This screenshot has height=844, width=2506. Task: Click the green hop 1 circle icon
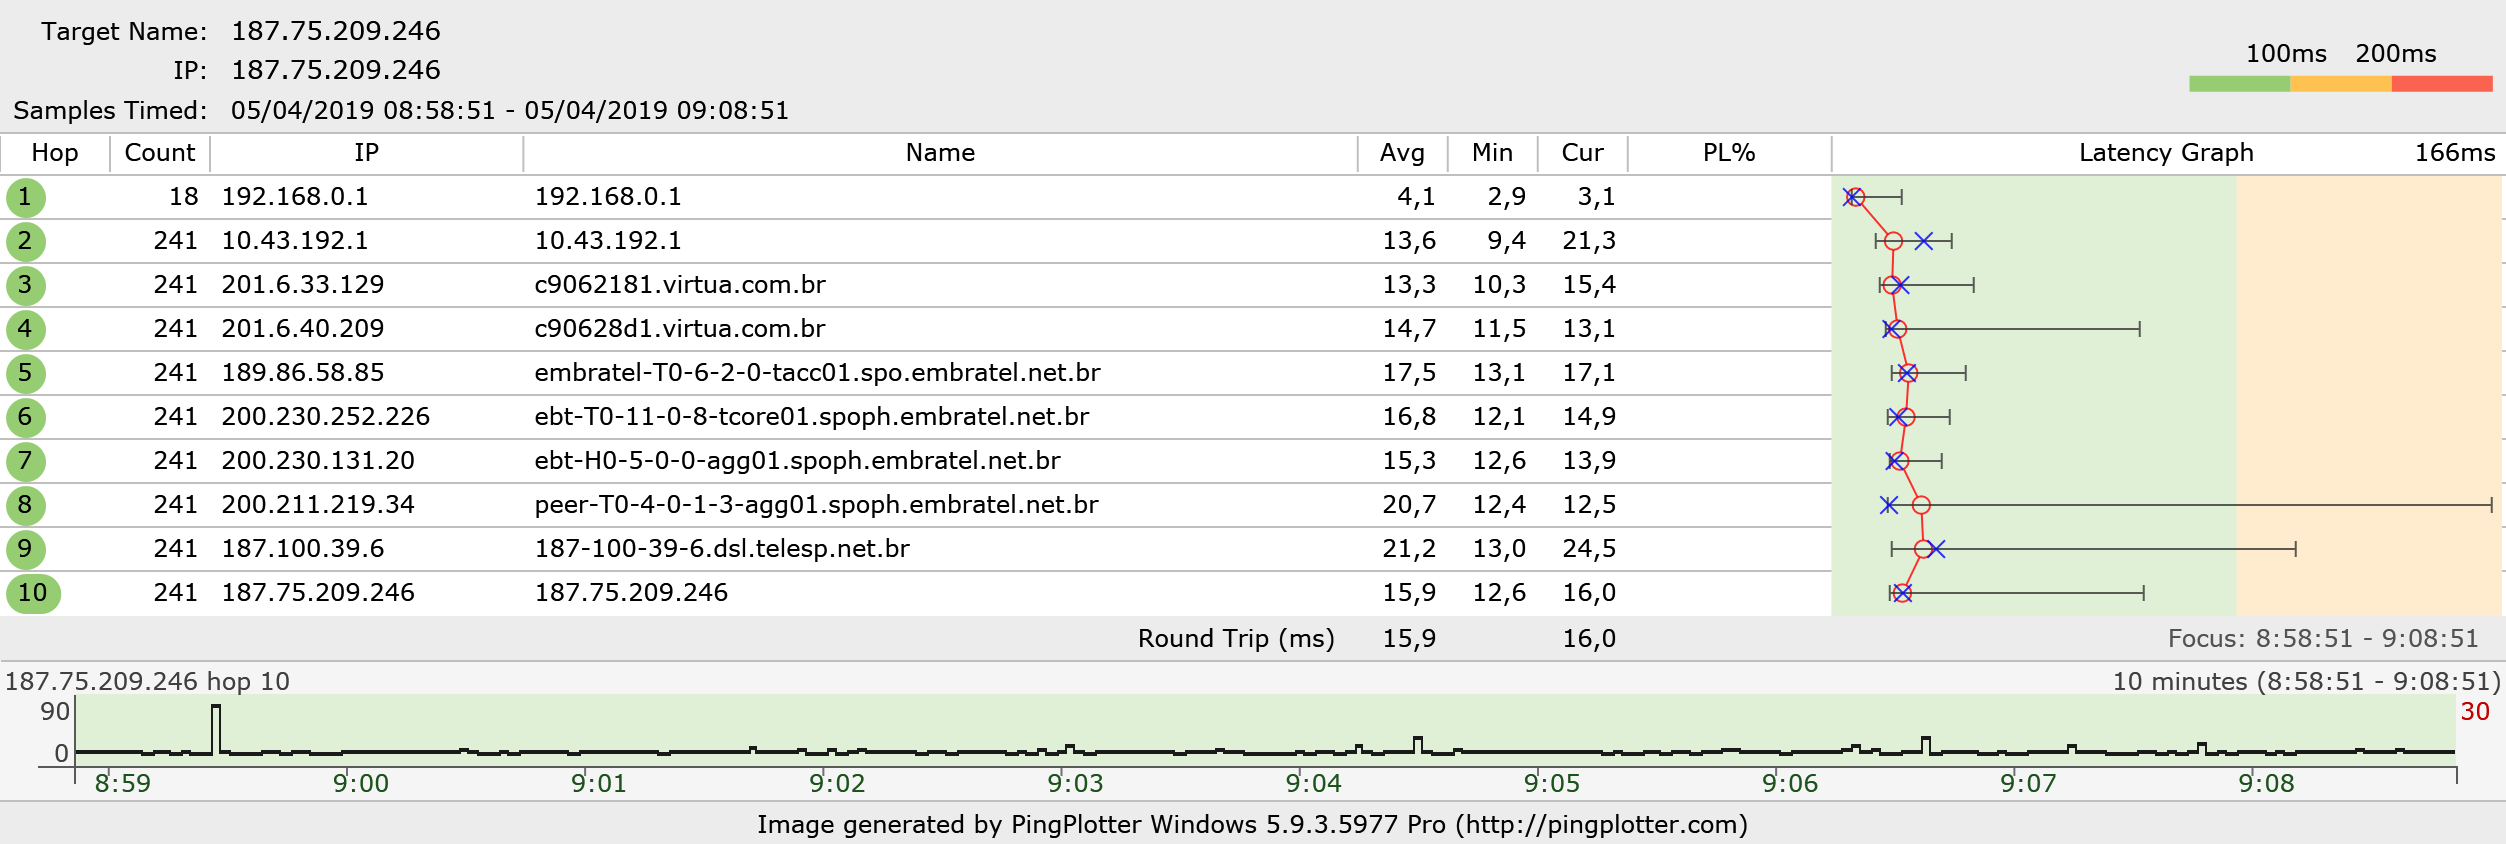pos(25,197)
